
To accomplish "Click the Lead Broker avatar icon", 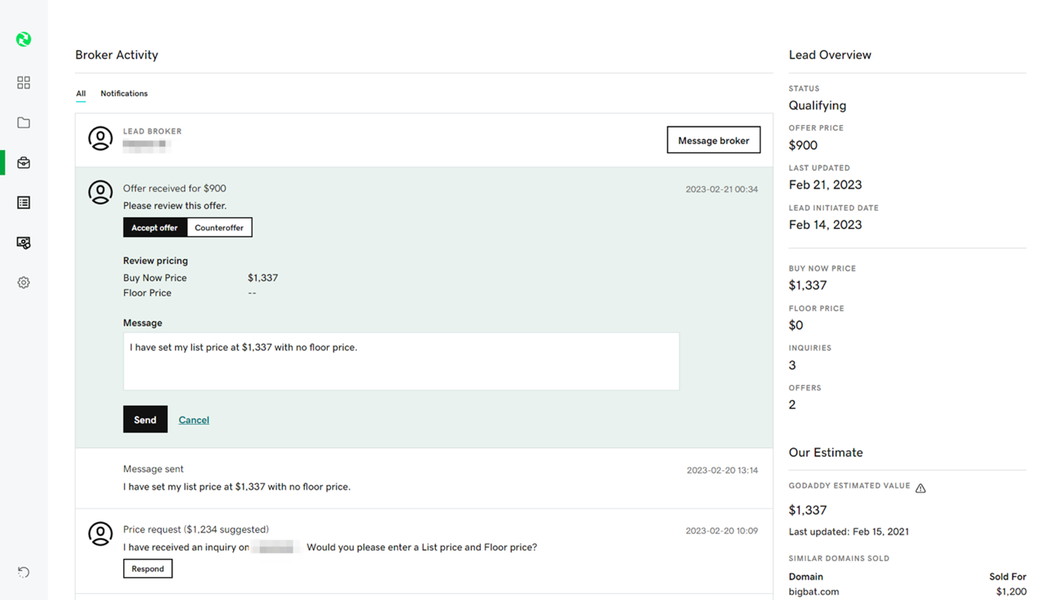I will click(100, 139).
